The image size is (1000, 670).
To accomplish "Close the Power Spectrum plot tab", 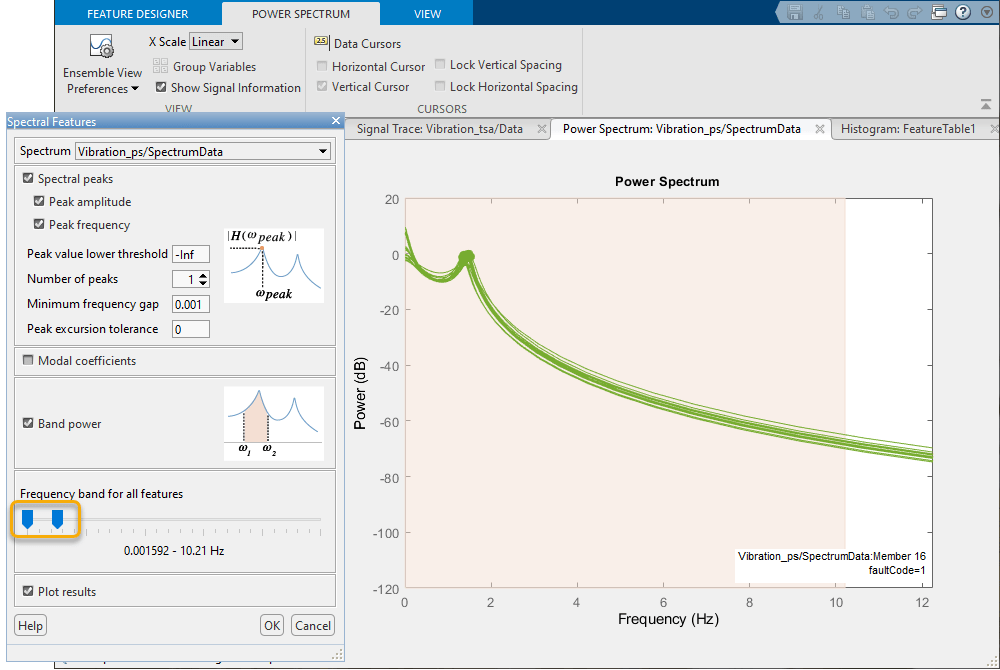I will click(x=820, y=129).
